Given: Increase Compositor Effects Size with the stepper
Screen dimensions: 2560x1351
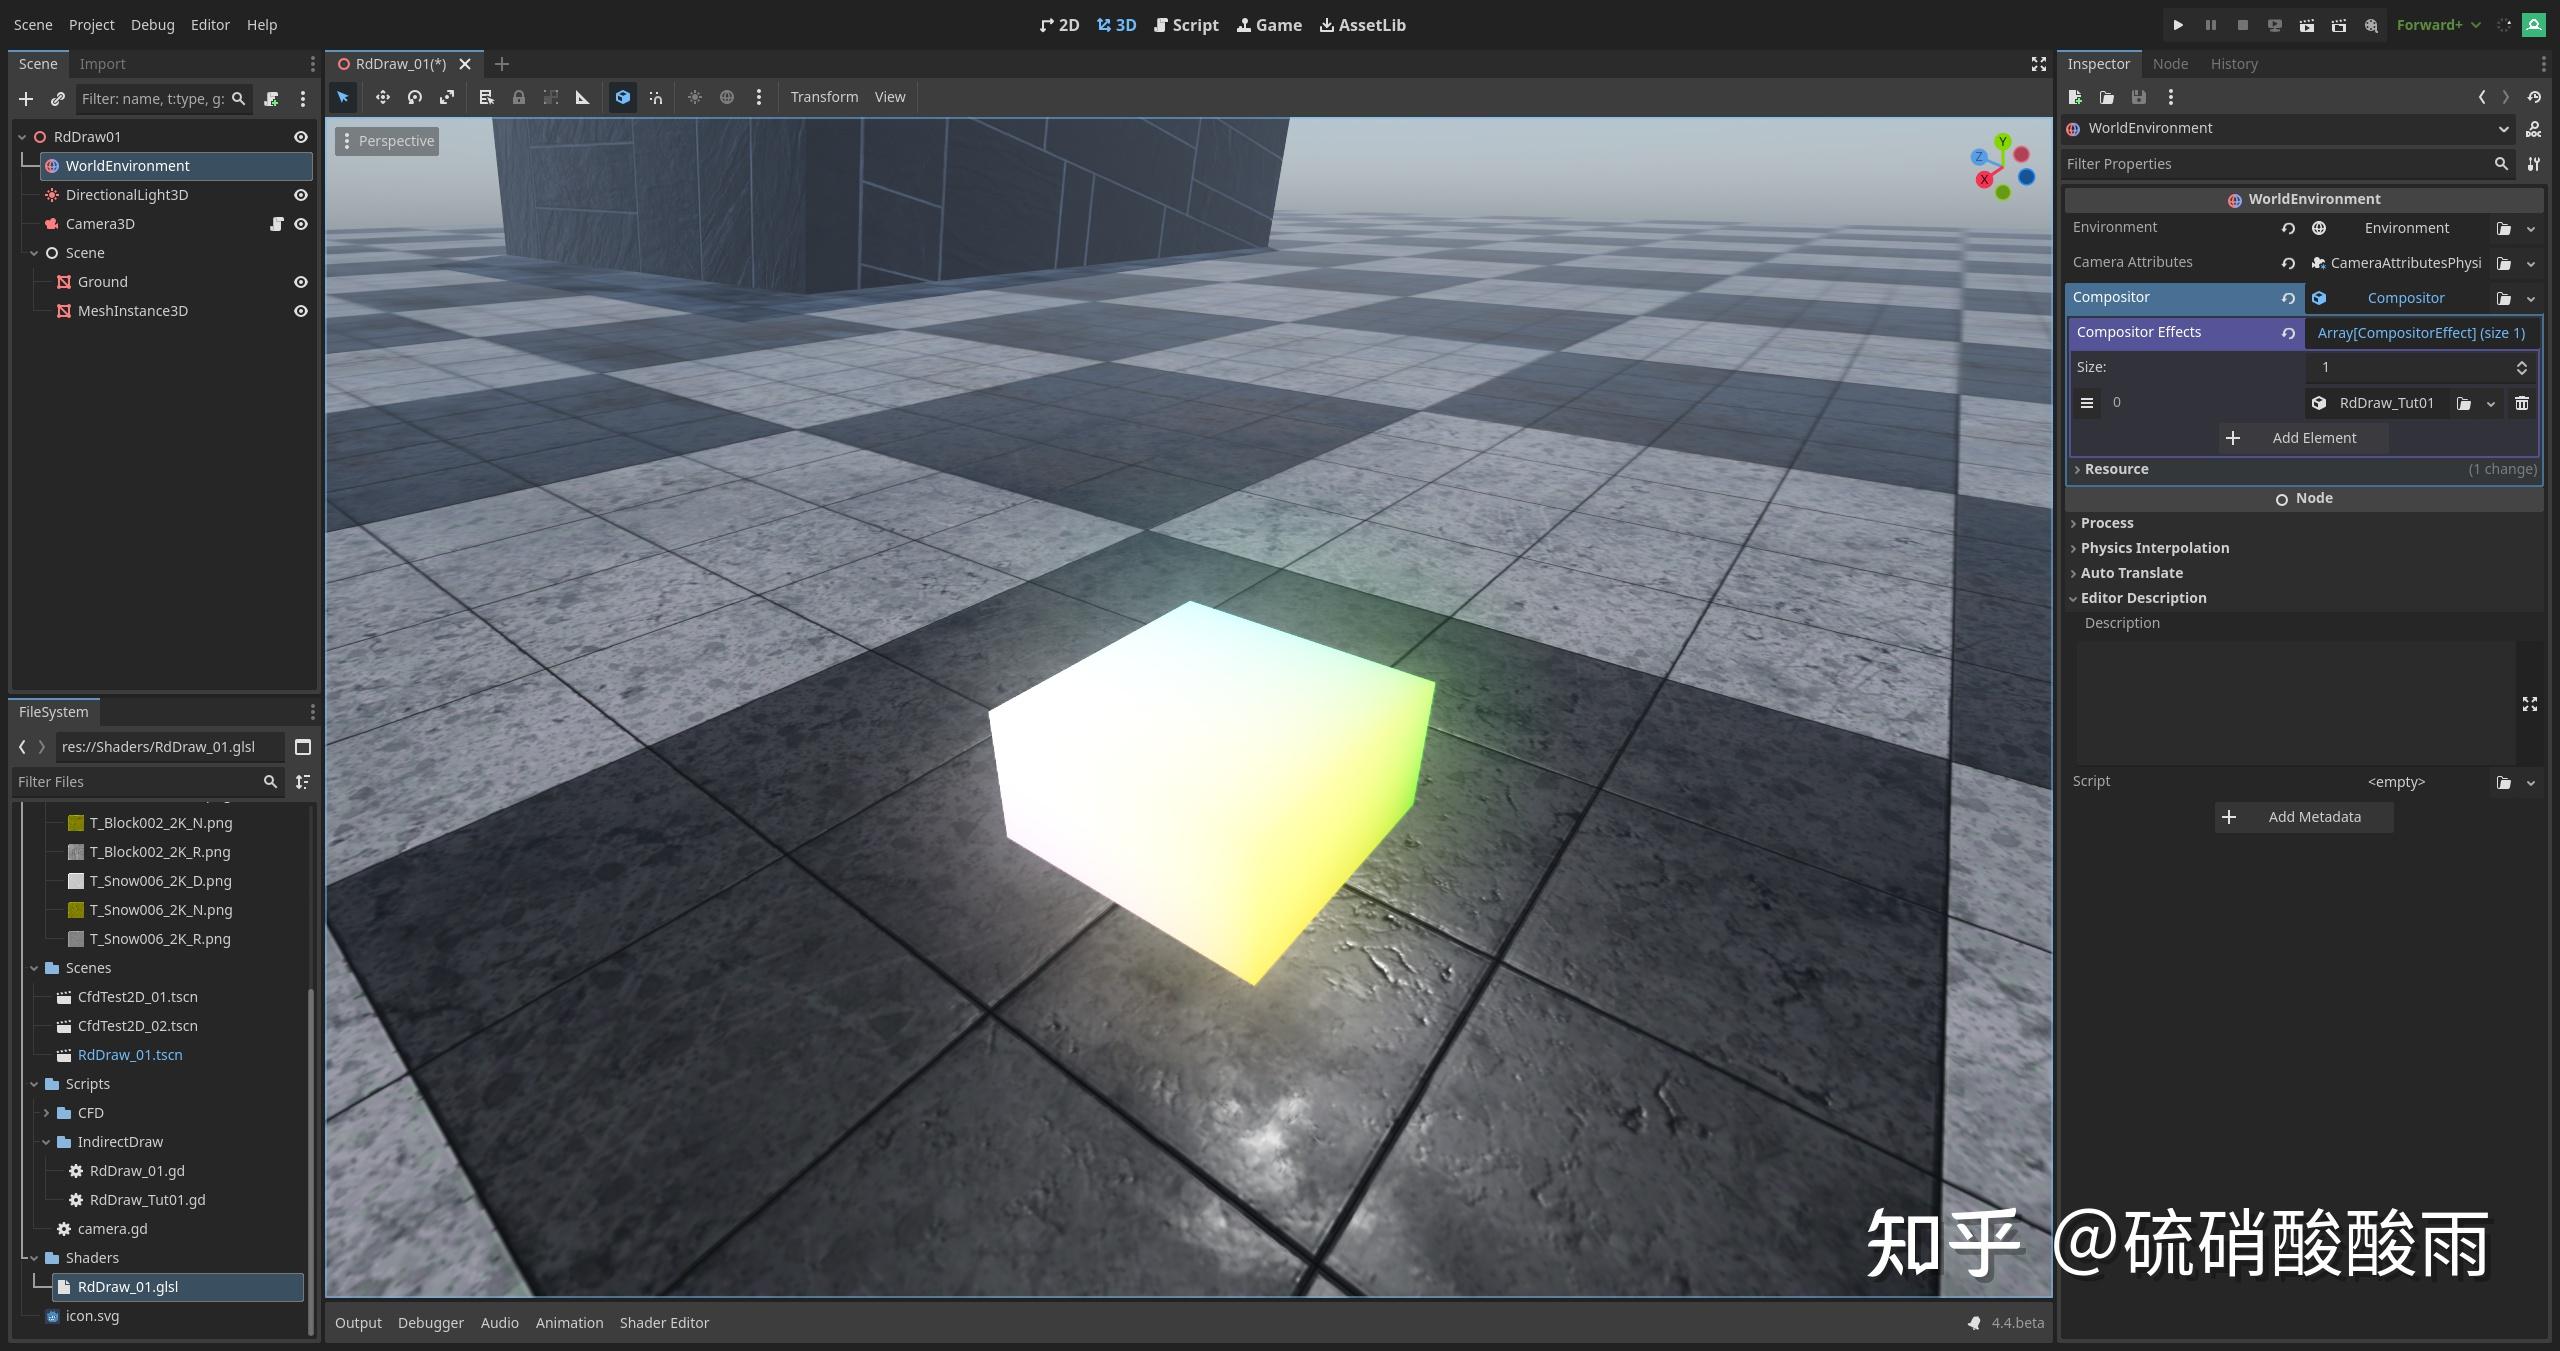Looking at the screenshot, I should point(2521,362).
